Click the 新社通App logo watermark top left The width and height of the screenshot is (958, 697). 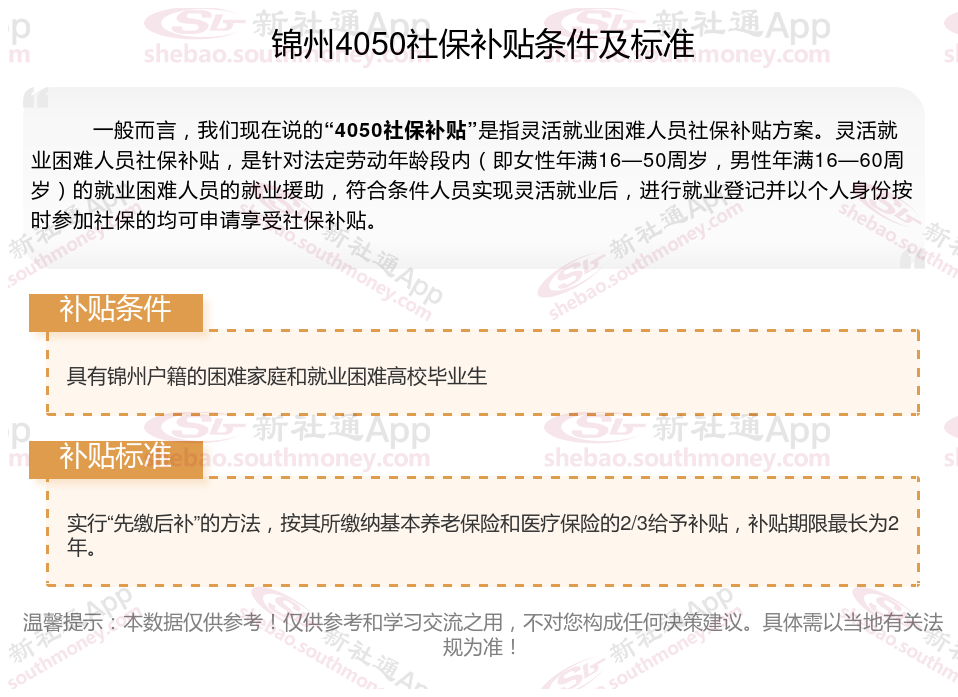click(287, 24)
